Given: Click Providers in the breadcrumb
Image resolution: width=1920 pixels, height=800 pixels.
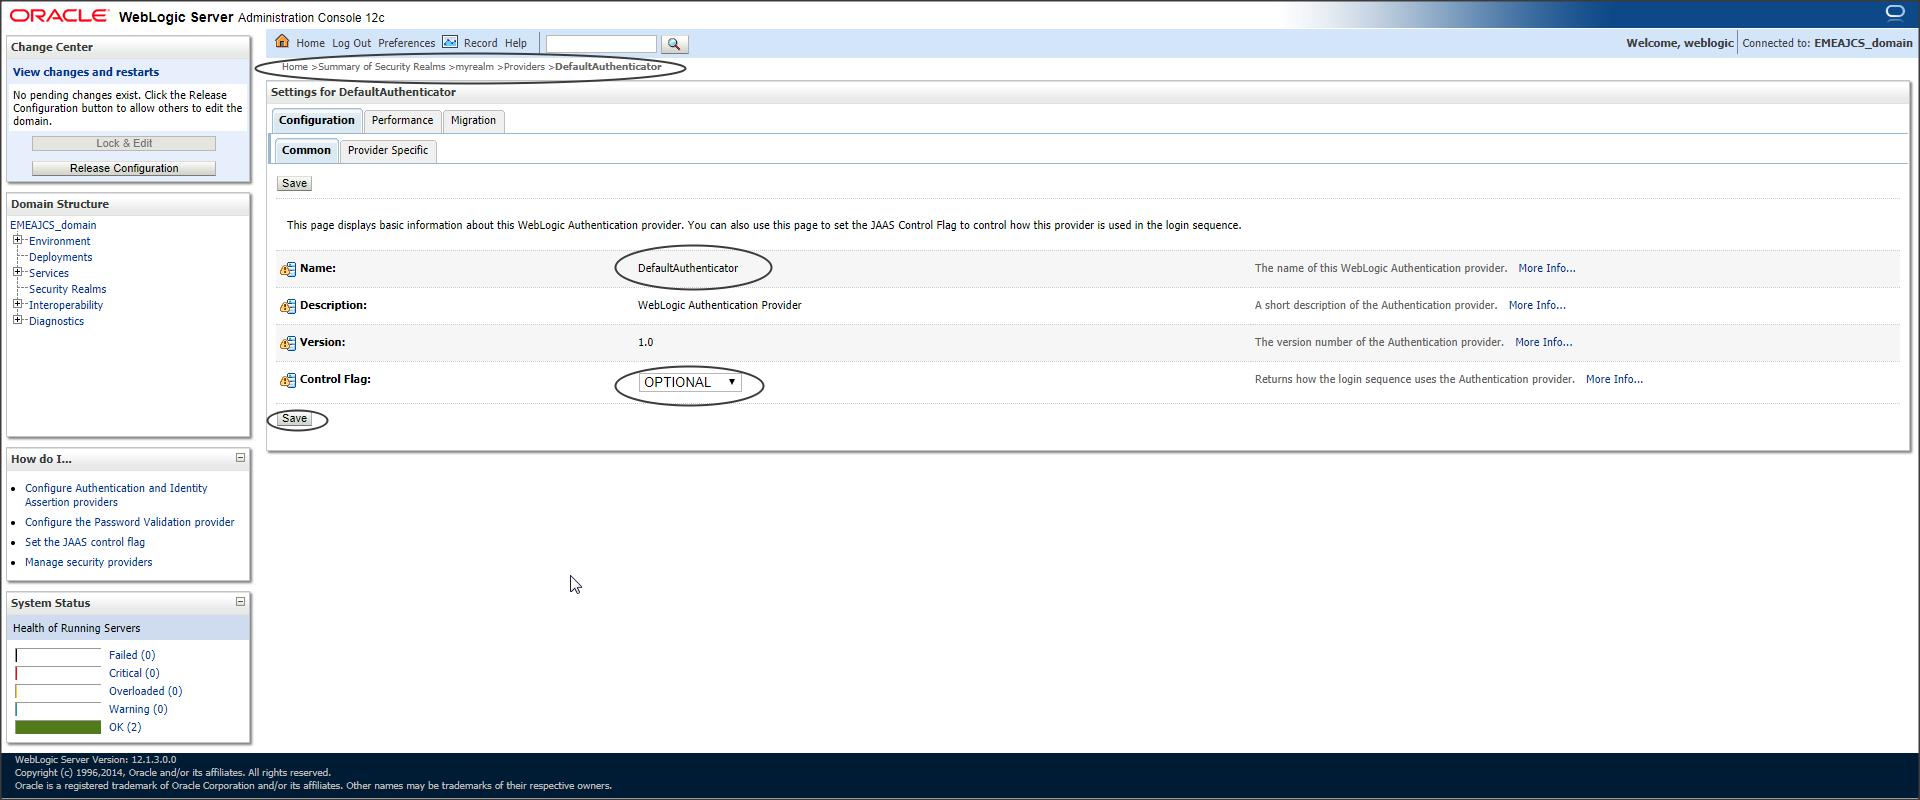Looking at the screenshot, I should [524, 67].
